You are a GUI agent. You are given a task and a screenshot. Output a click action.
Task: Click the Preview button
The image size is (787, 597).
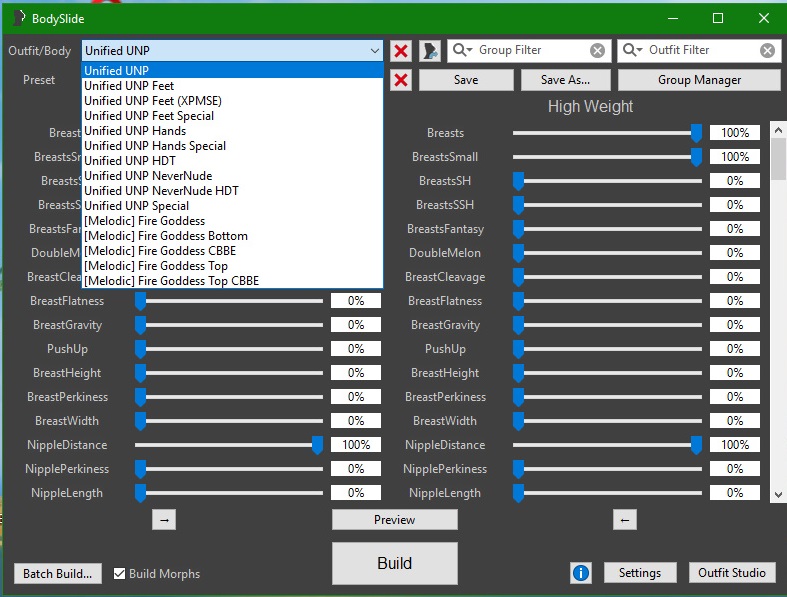point(395,520)
